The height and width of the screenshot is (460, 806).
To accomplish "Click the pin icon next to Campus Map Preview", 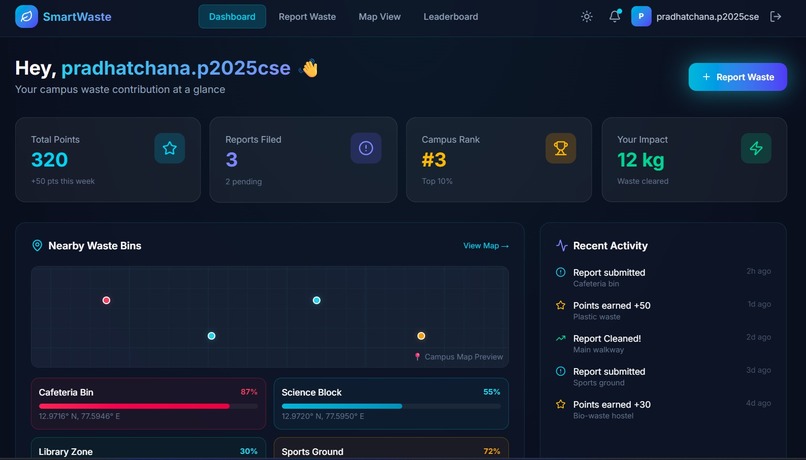I will 417,357.
